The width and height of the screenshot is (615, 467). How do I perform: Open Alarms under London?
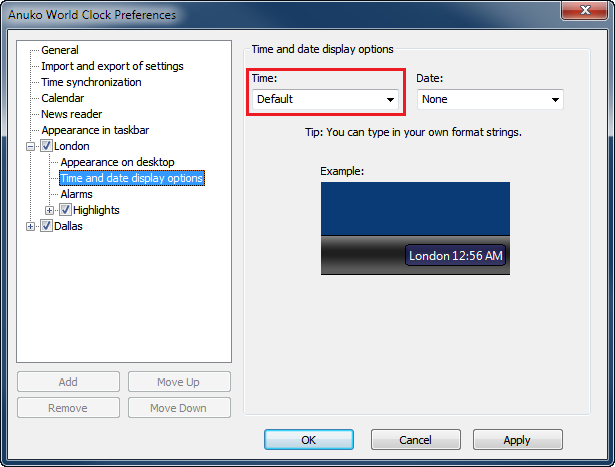click(x=76, y=194)
